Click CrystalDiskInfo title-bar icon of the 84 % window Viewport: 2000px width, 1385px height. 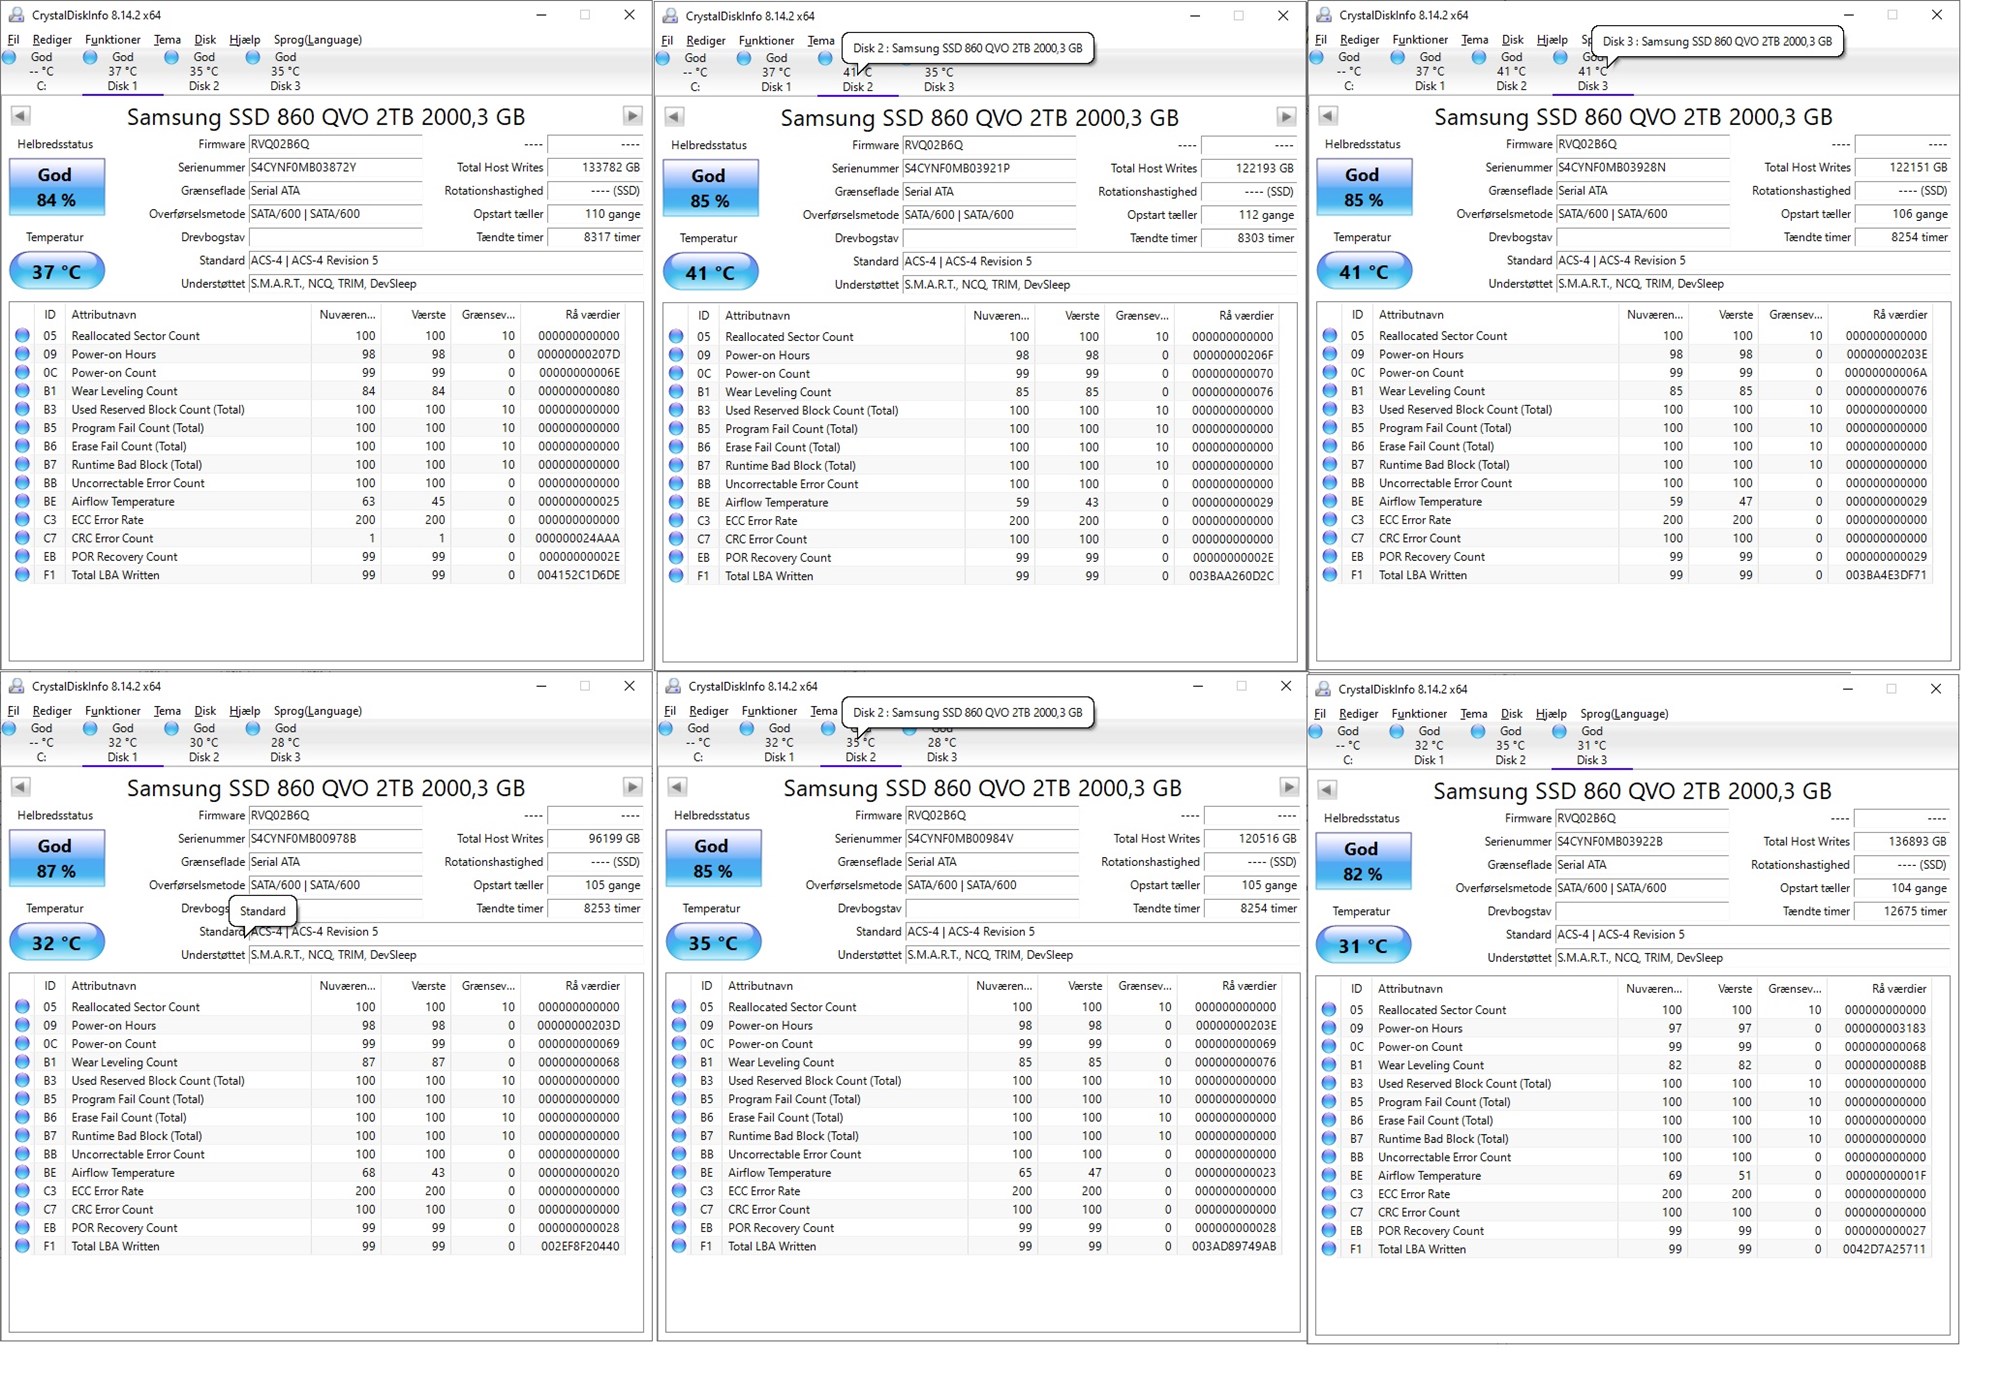click(x=16, y=14)
